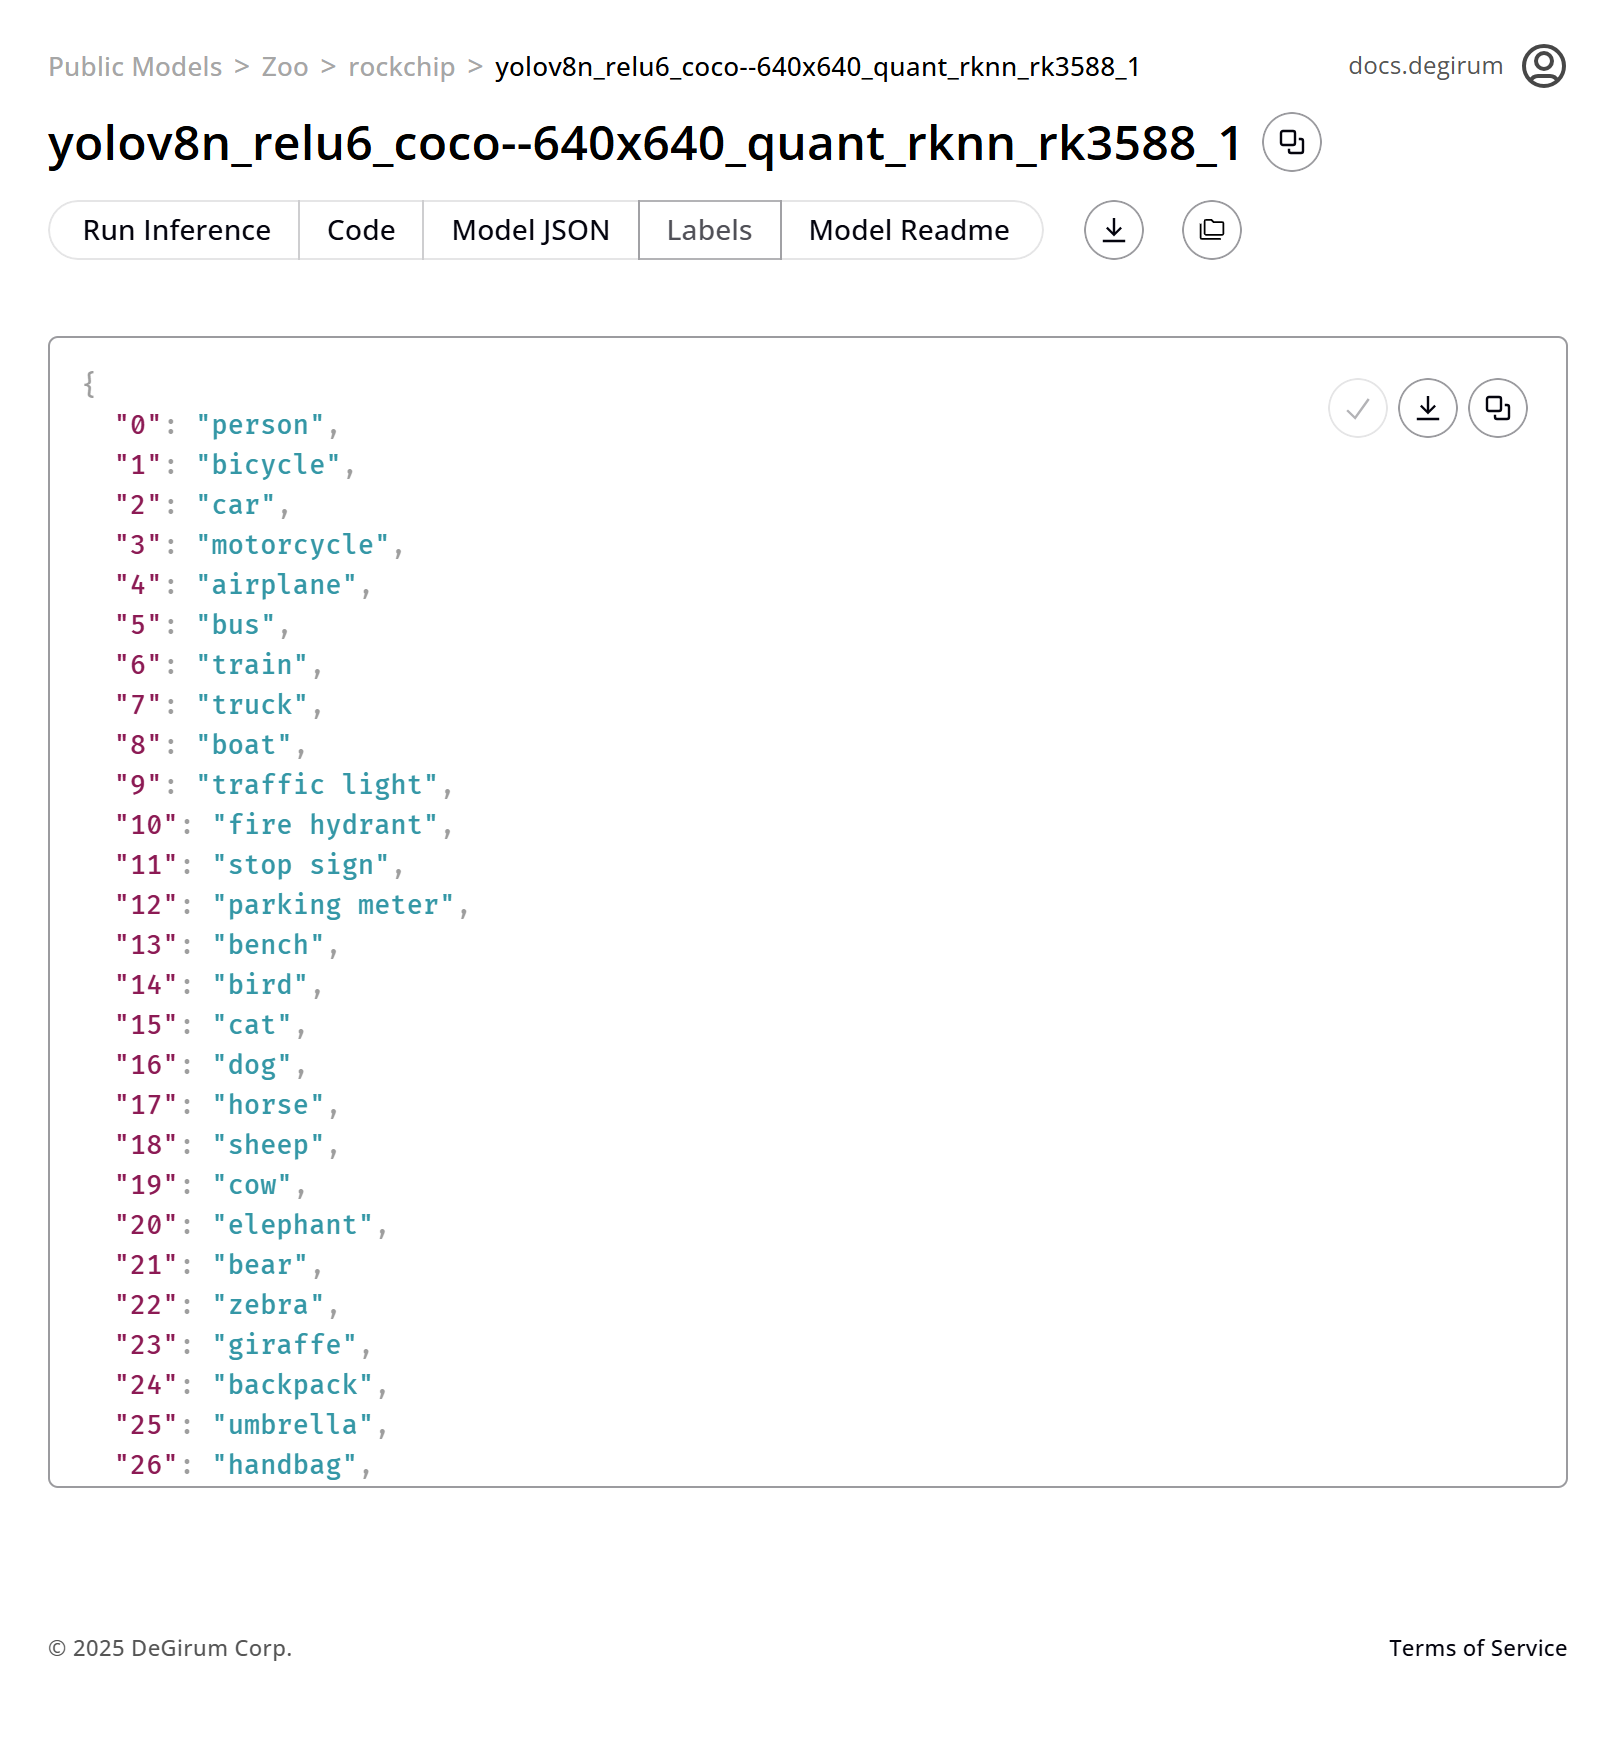The image size is (1616, 1738).
Task: Open the rockchip breadcrumb link
Action: coord(401,67)
